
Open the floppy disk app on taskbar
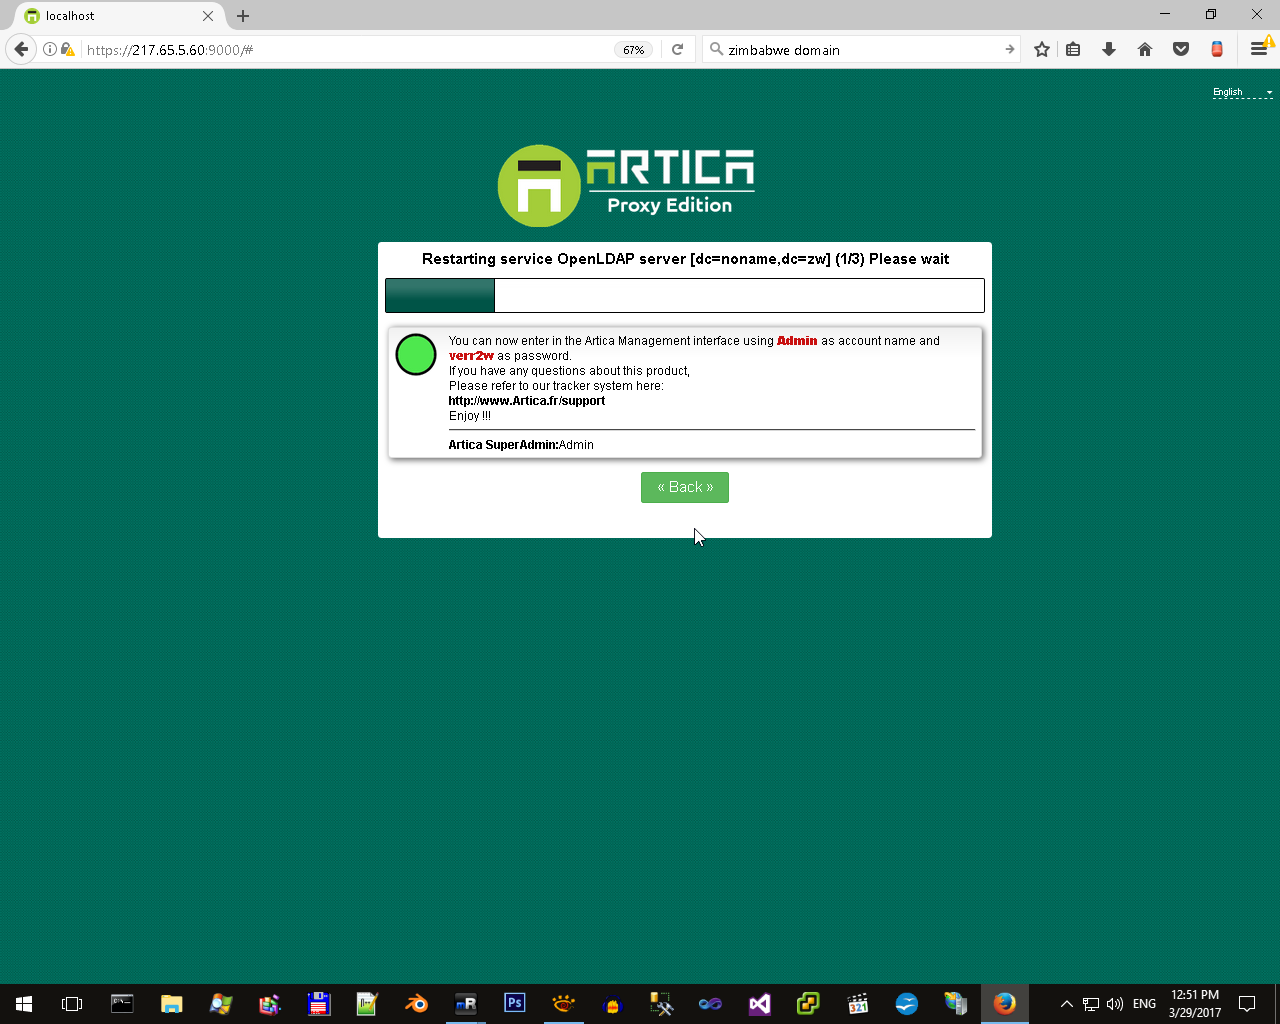tap(318, 1004)
